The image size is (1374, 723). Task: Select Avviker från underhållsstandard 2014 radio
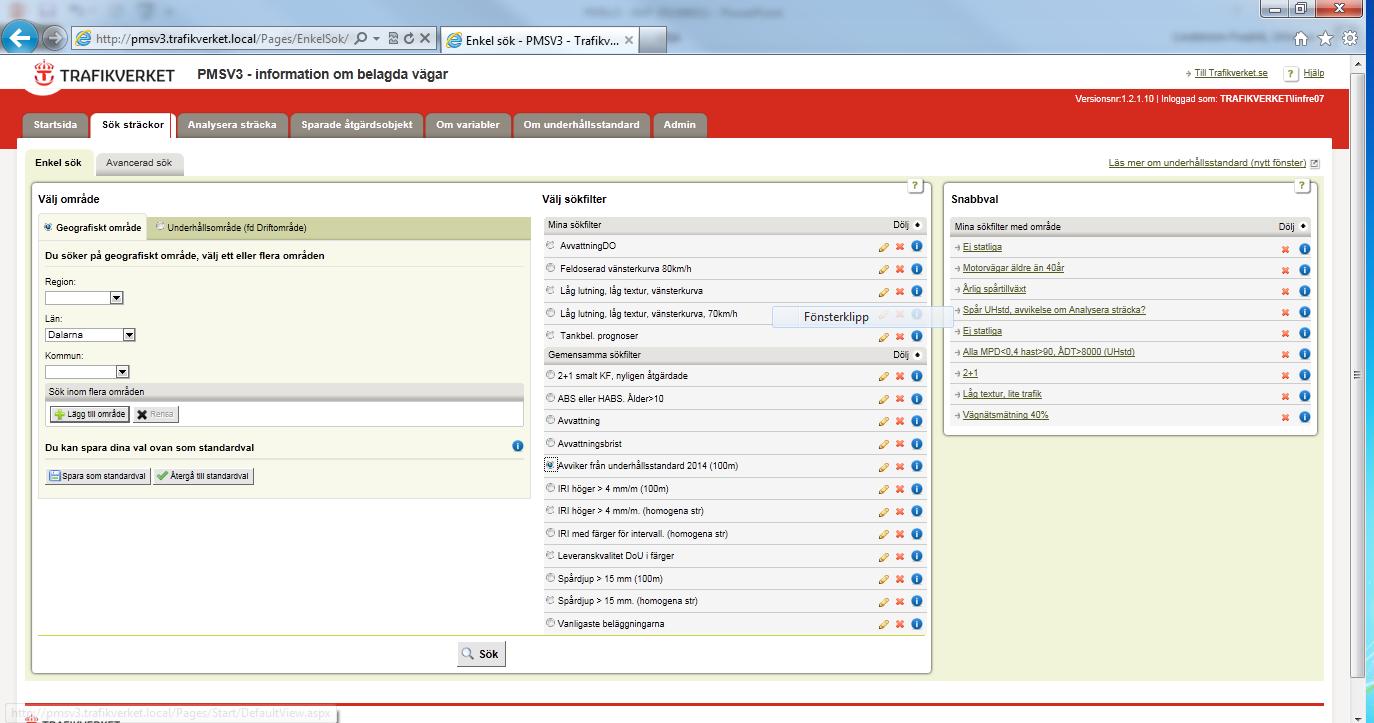[550, 465]
